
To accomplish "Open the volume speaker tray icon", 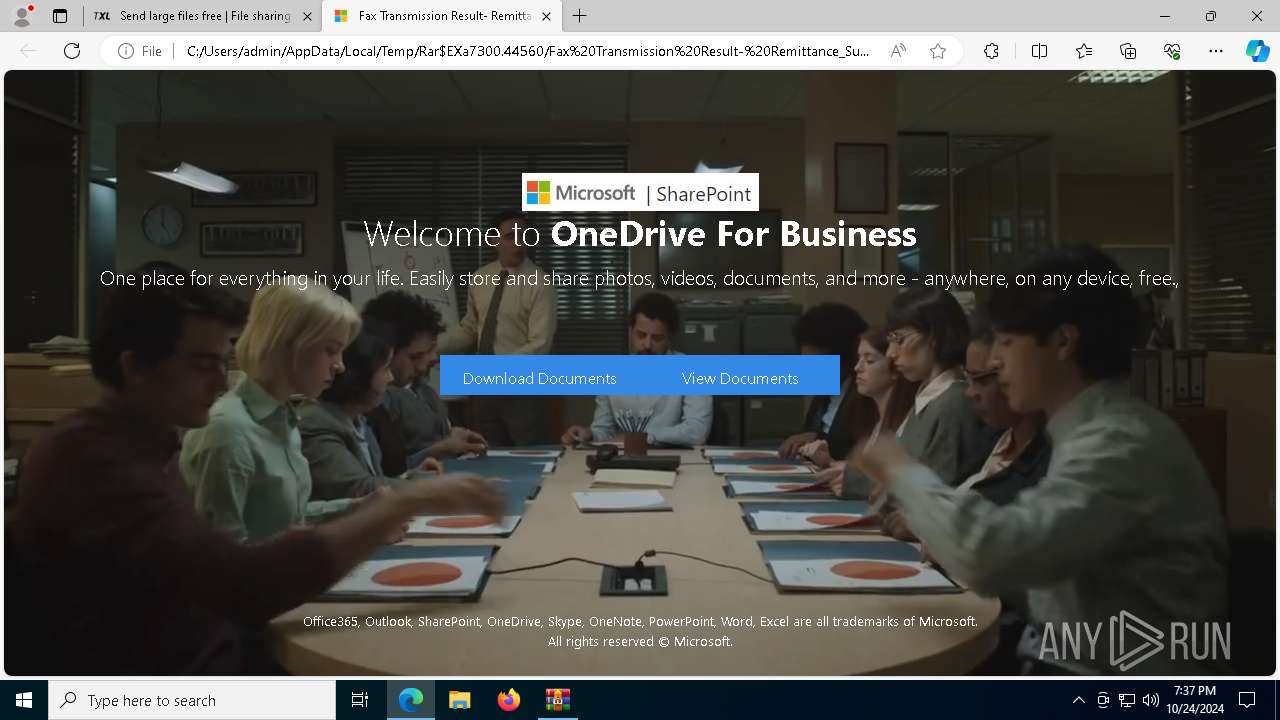I will (1151, 700).
